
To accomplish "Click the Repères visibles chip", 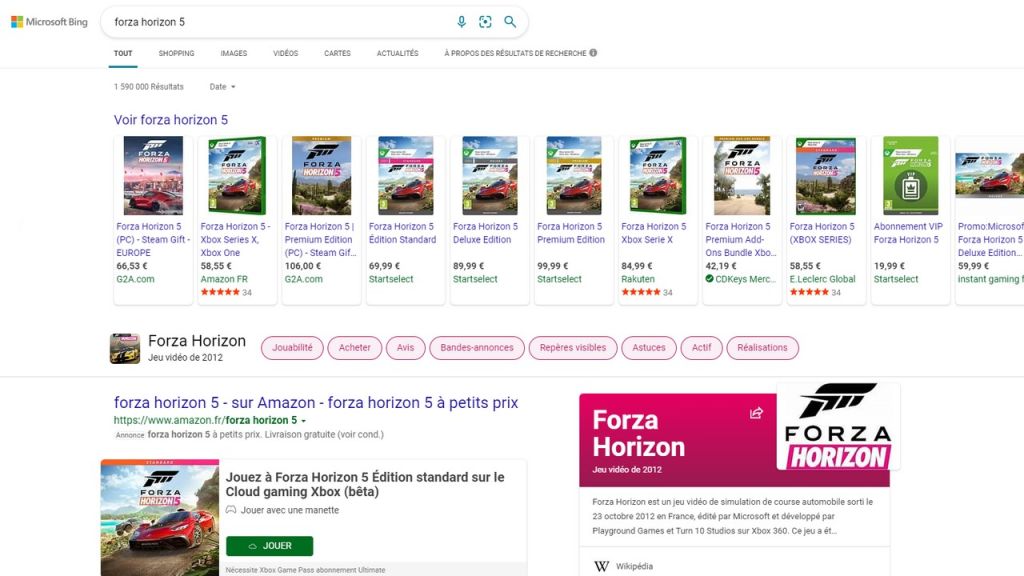I will pos(573,347).
